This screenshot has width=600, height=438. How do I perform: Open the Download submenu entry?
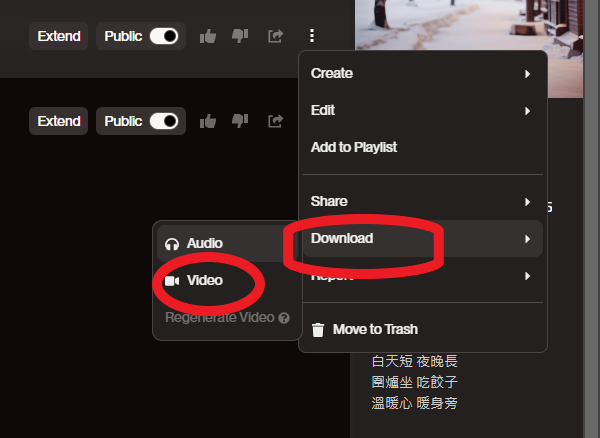click(x=423, y=239)
